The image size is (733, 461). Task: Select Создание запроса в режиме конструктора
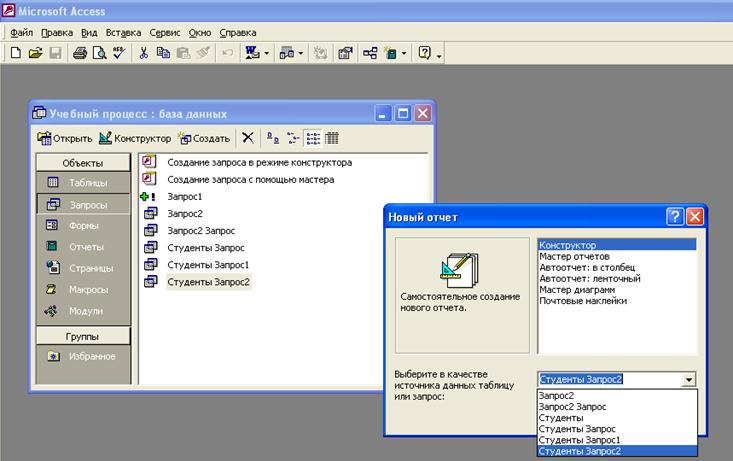pos(259,162)
